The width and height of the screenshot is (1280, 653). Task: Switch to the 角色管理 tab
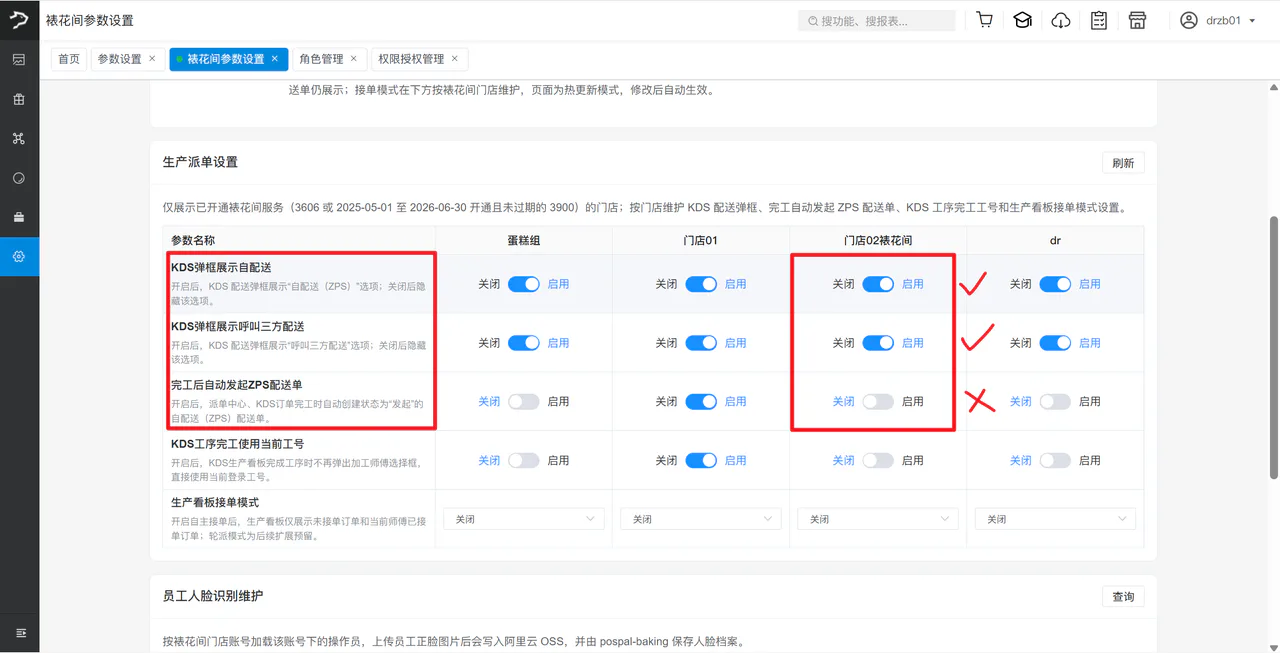[321, 59]
